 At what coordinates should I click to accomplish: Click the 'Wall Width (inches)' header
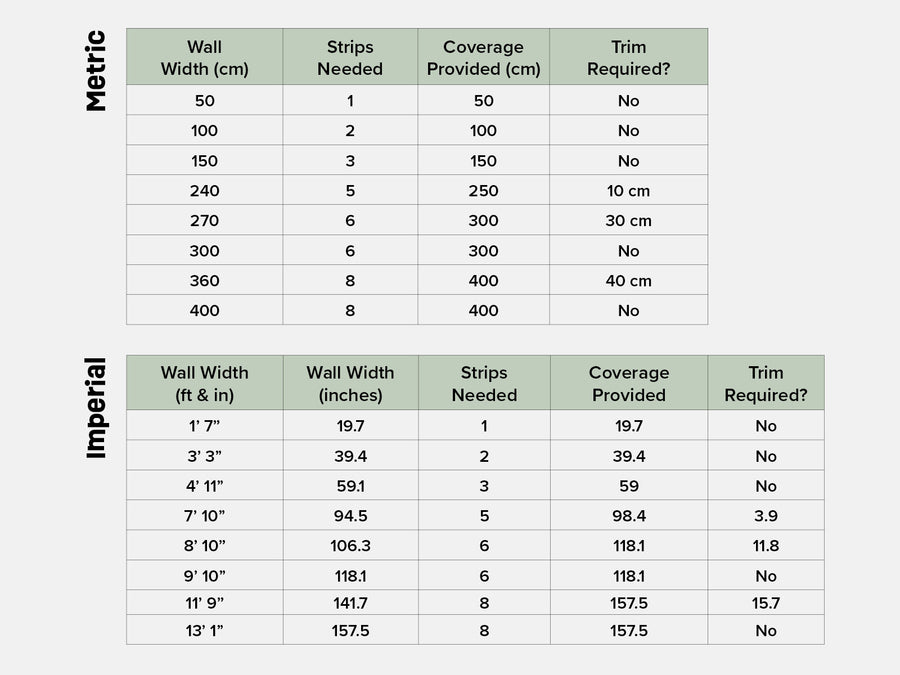[x=350, y=383]
